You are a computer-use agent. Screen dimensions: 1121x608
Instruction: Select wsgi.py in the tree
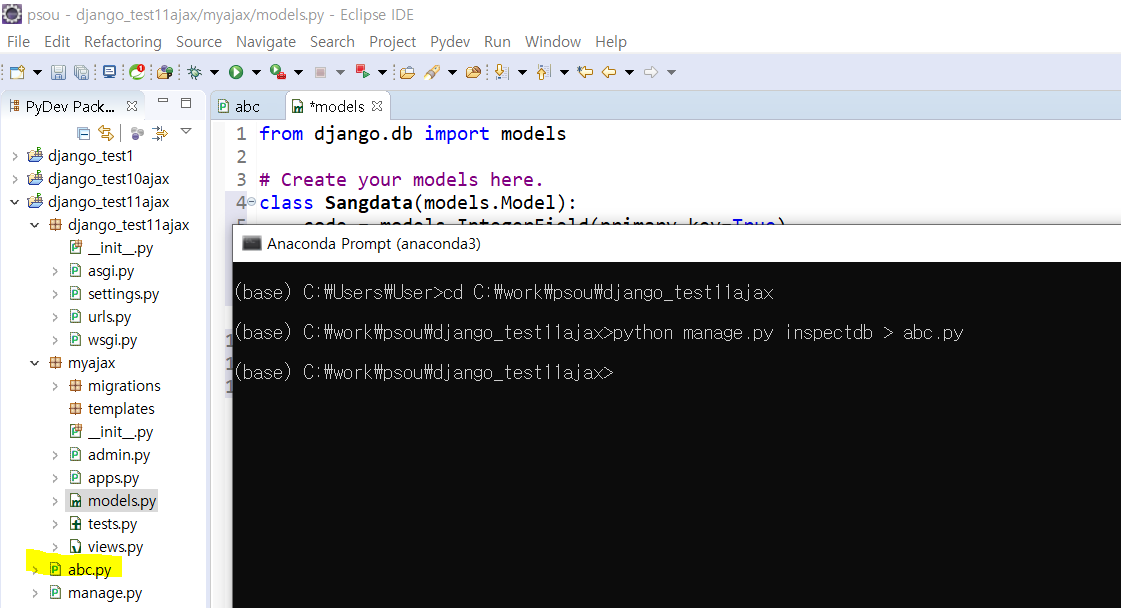[x=112, y=340]
